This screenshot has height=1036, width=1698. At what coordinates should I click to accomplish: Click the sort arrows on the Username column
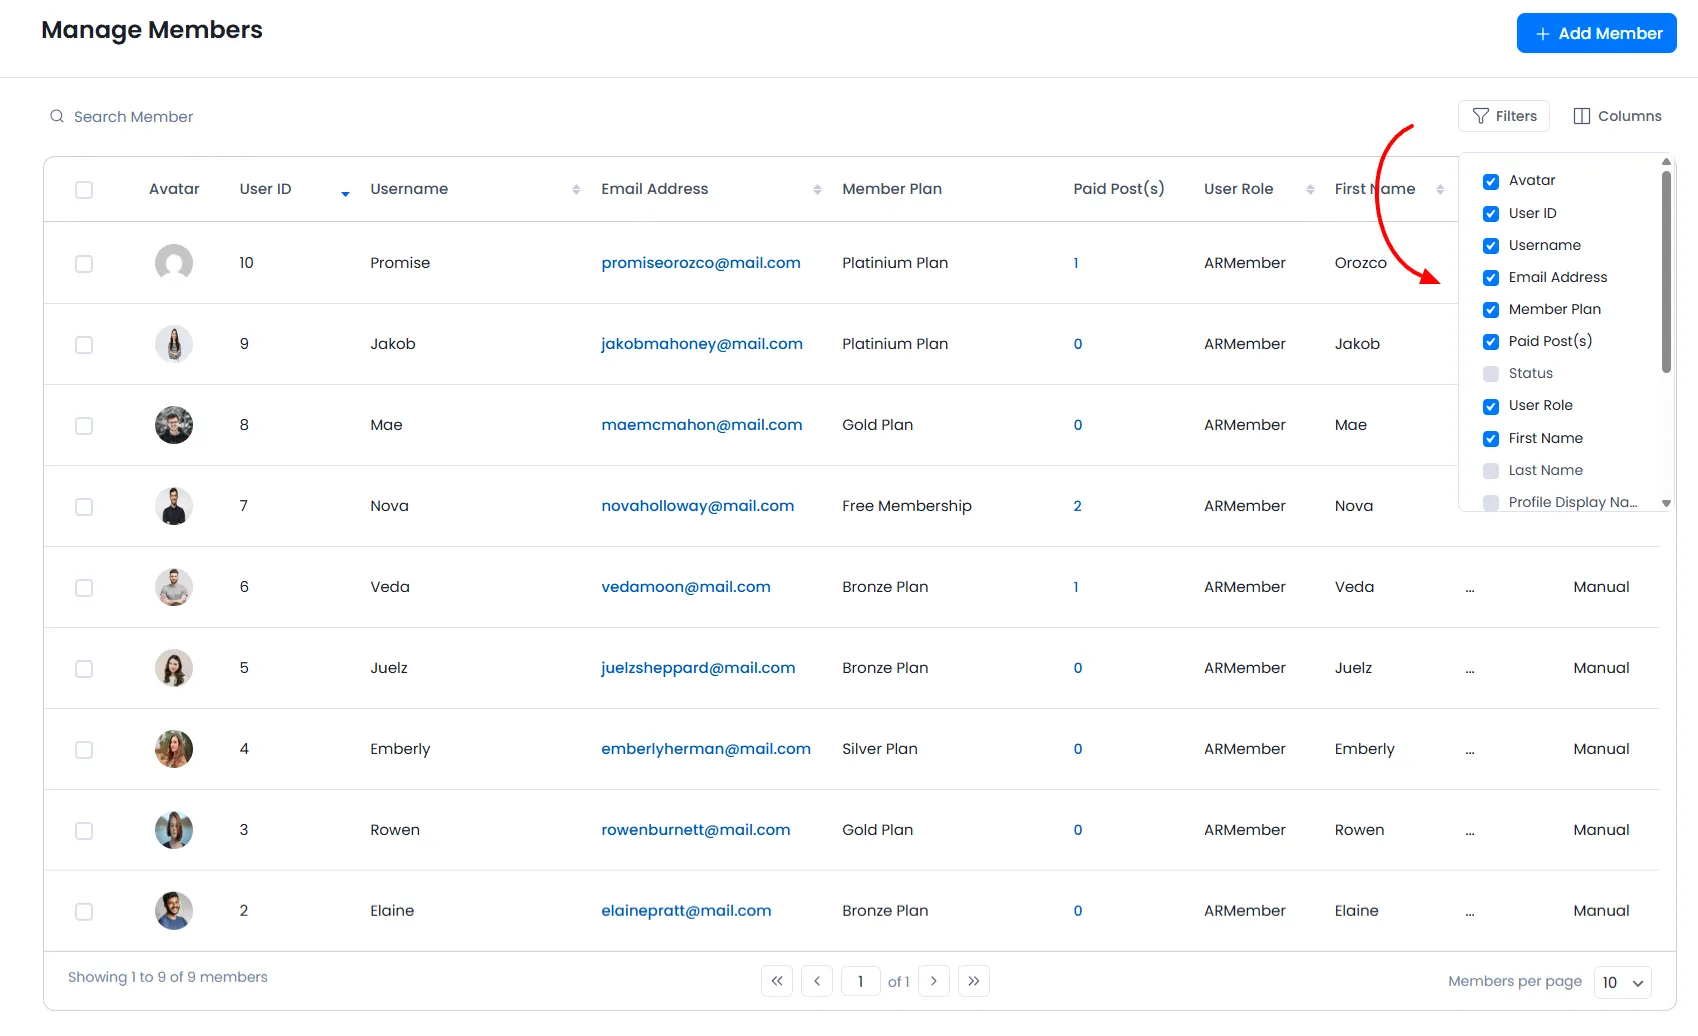tap(576, 188)
